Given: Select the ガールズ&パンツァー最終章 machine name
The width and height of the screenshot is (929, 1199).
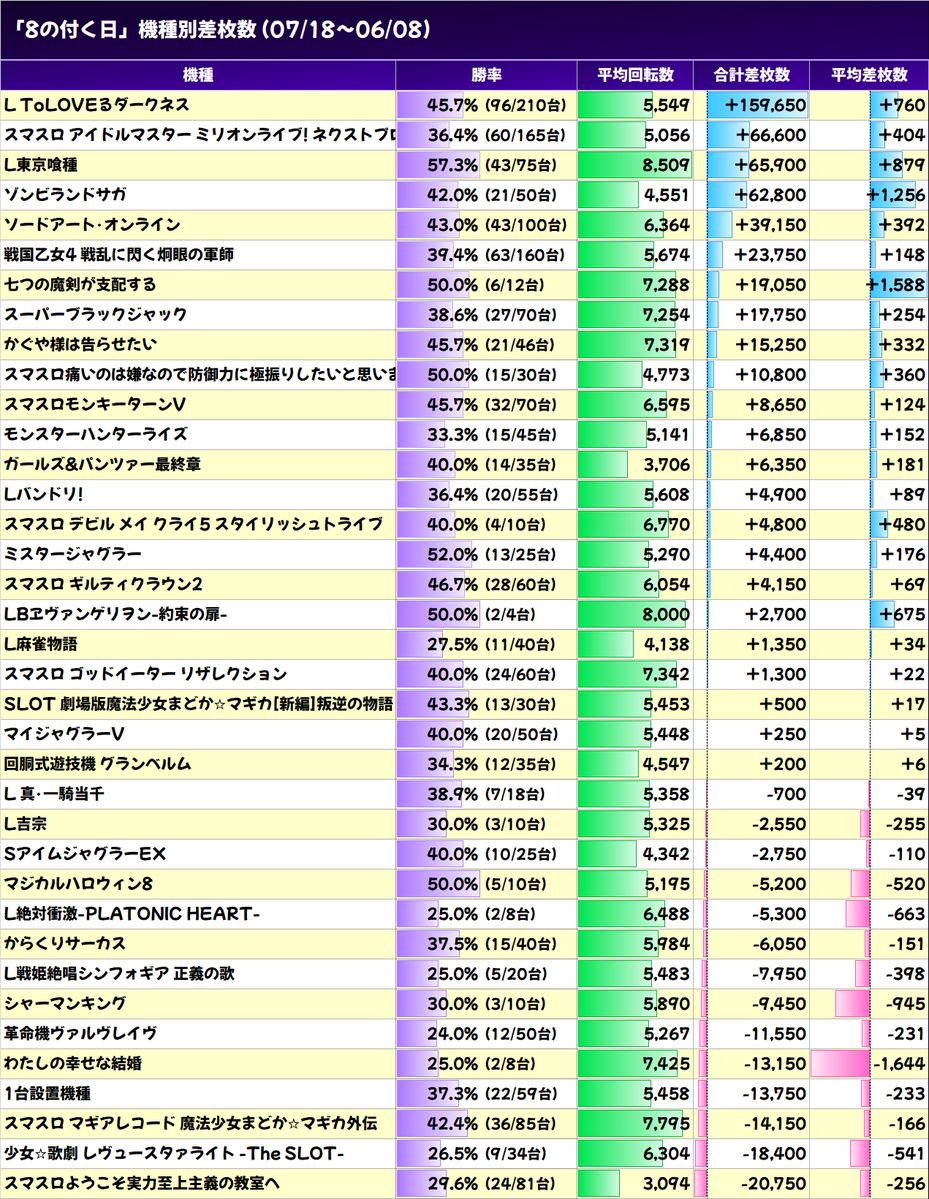Looking at the screenshot, I should tap(102, 464).
